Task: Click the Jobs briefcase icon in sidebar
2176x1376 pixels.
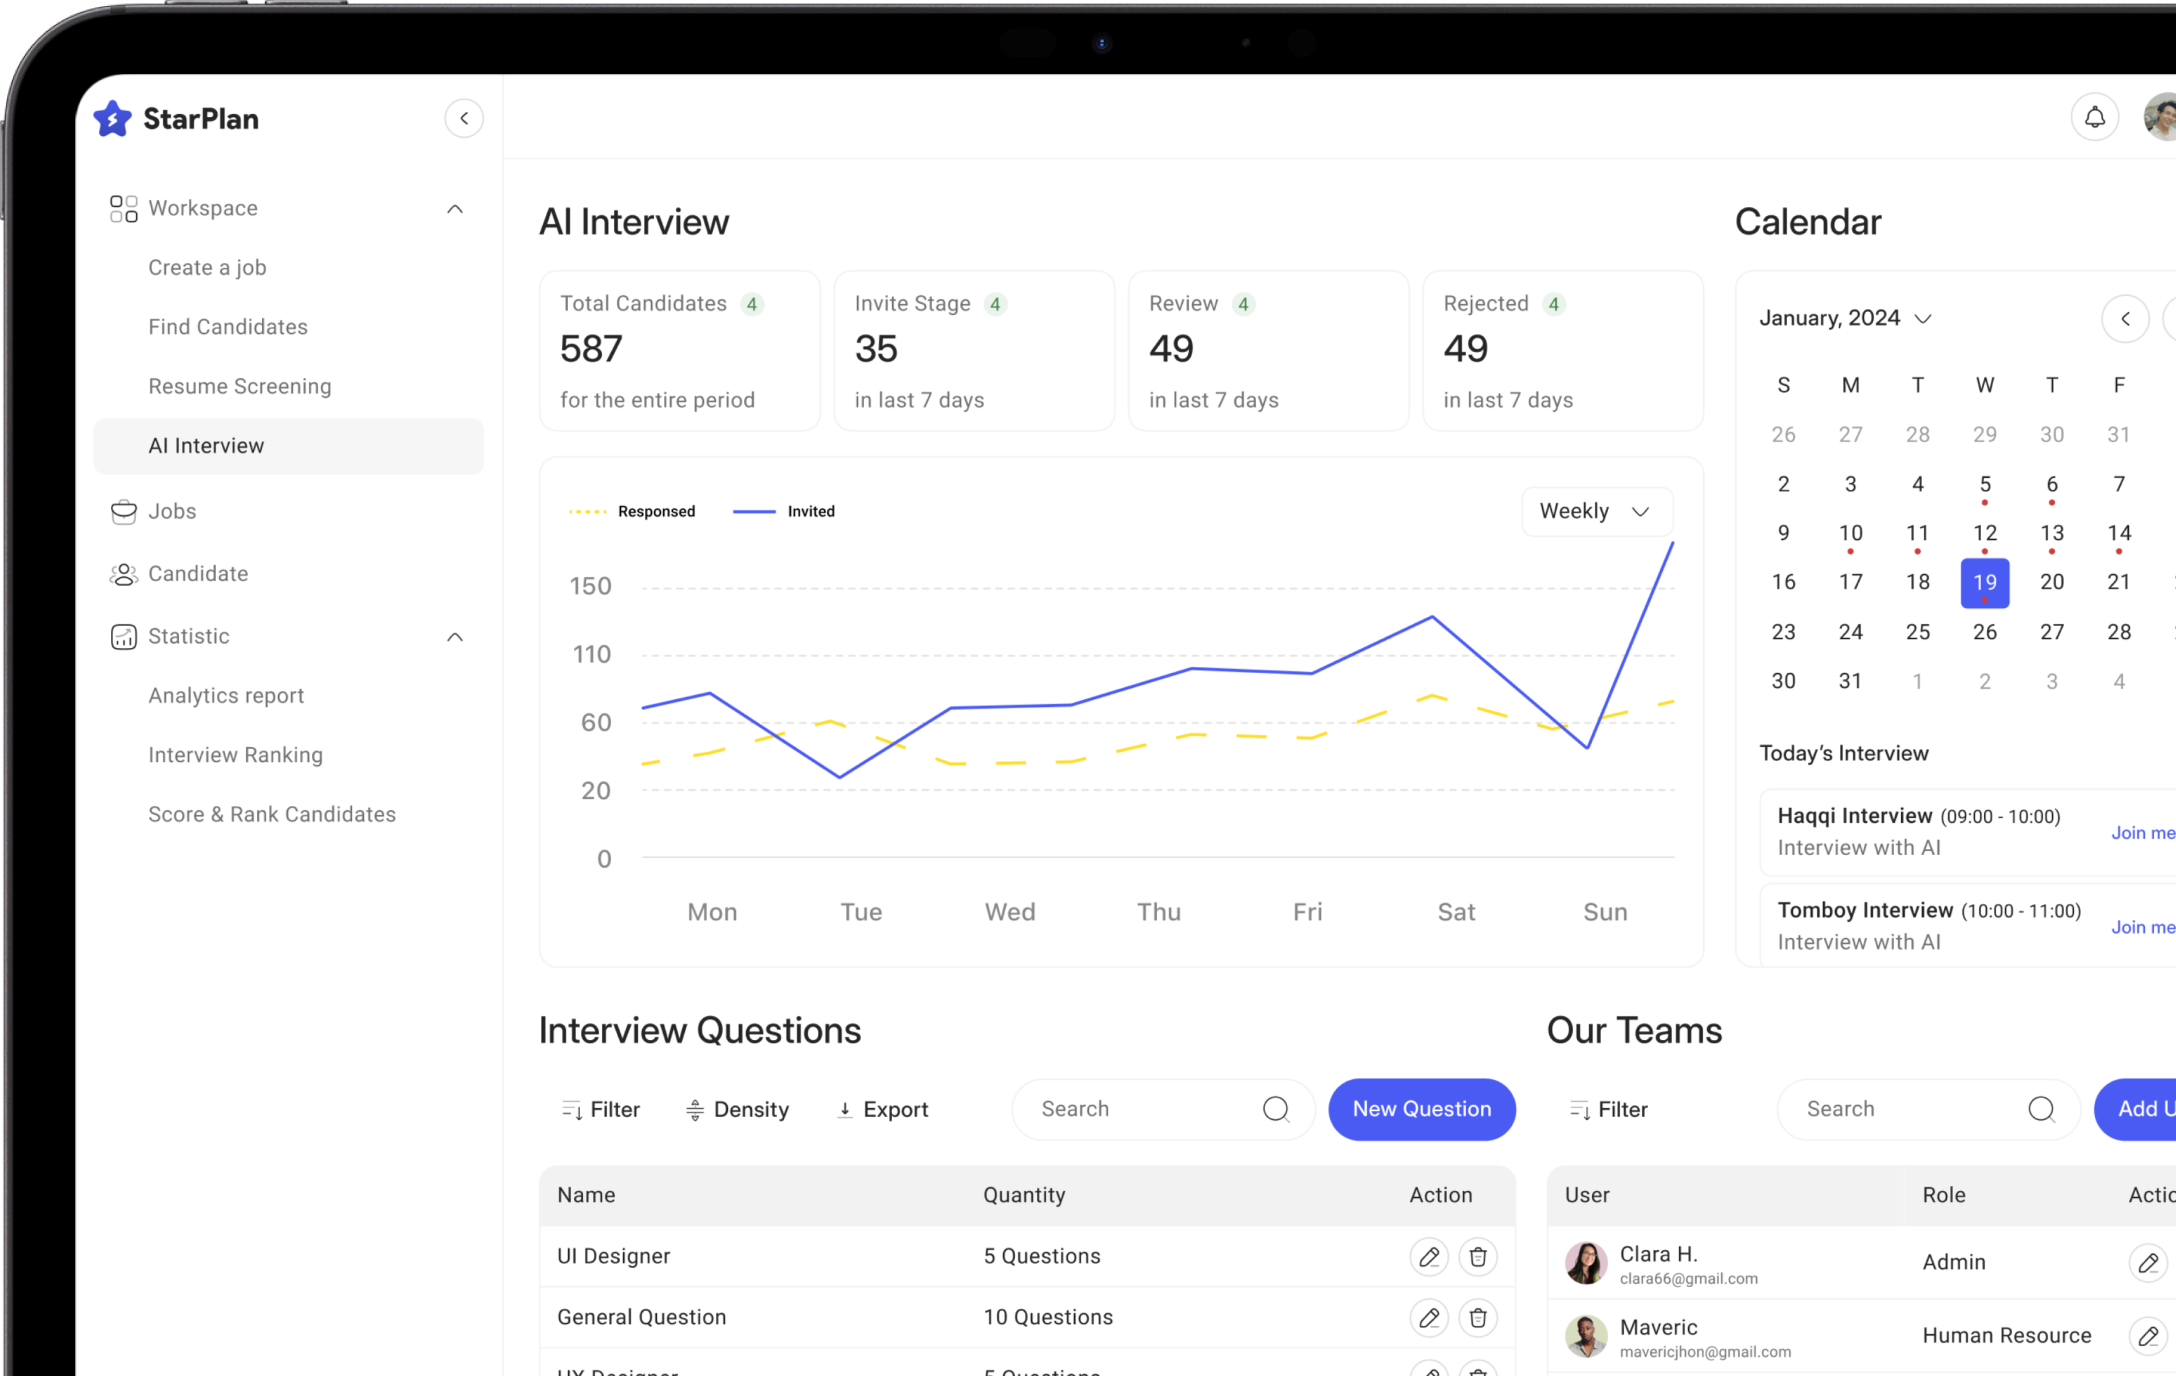Action: click(123, 512)
